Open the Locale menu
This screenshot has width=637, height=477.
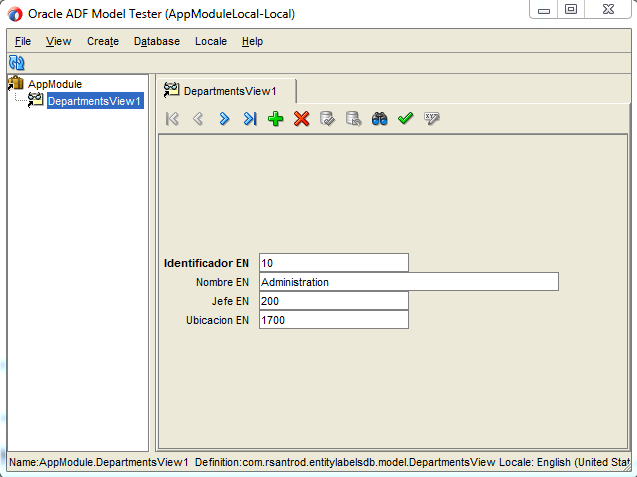pyautogui.click(x=211, y=41)
